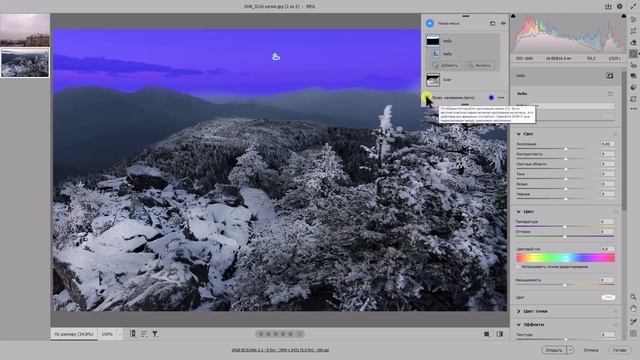Toggle the grid overlay icon
640x360 pixels.
(x=633, y=333)
